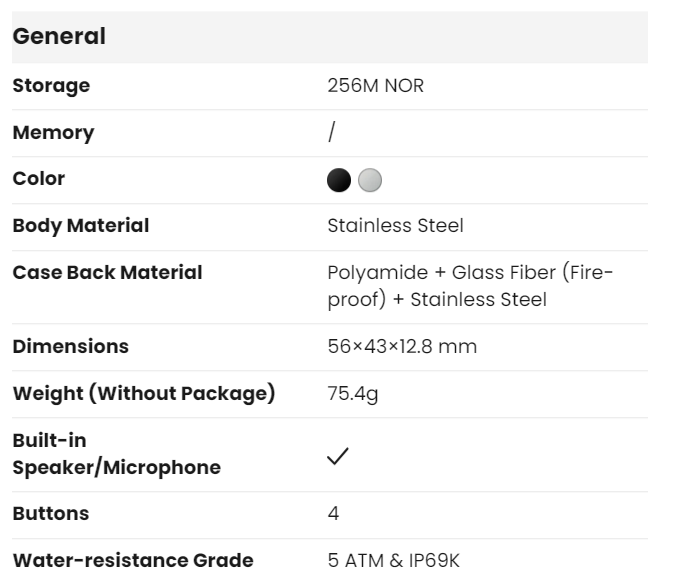700x583 pixels.
Task: Click the 56×43×12.8 mm dimensions value
Action: (402, 347)
